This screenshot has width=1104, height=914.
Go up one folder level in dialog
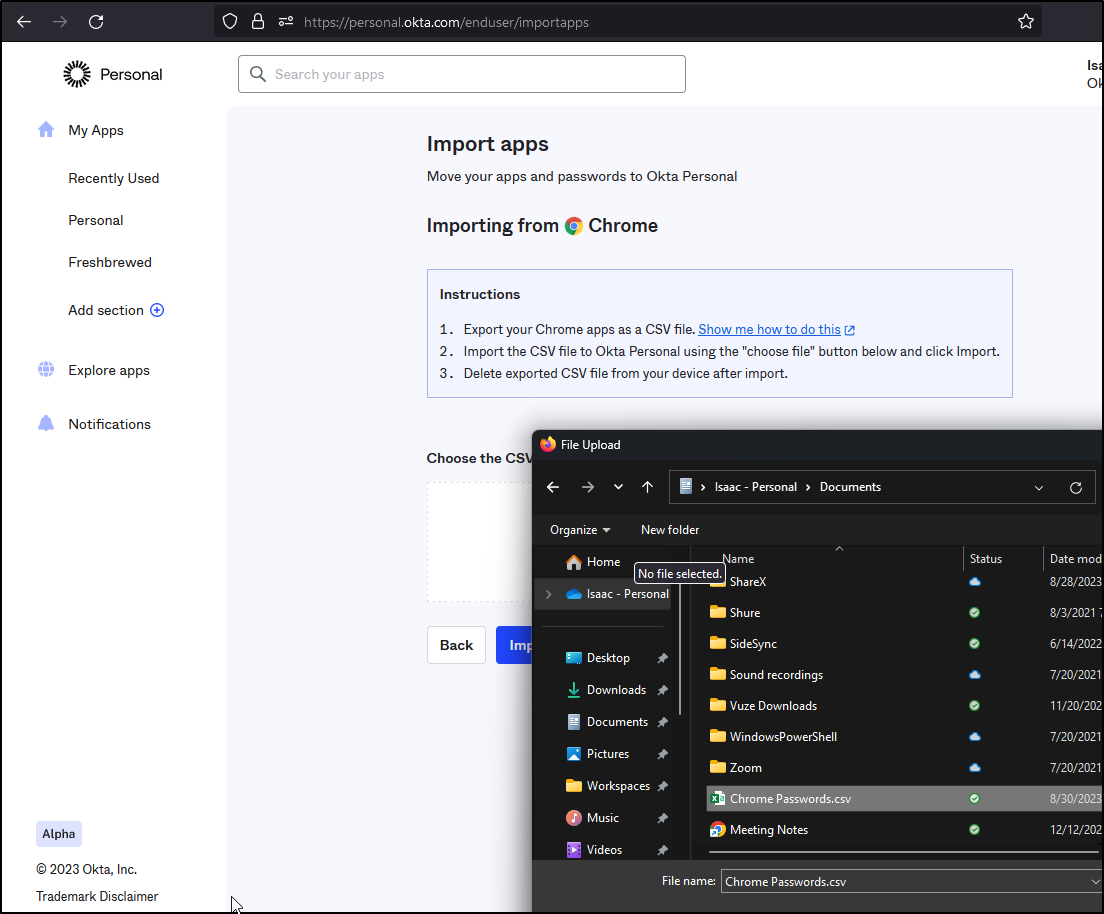tap(648, 487)
